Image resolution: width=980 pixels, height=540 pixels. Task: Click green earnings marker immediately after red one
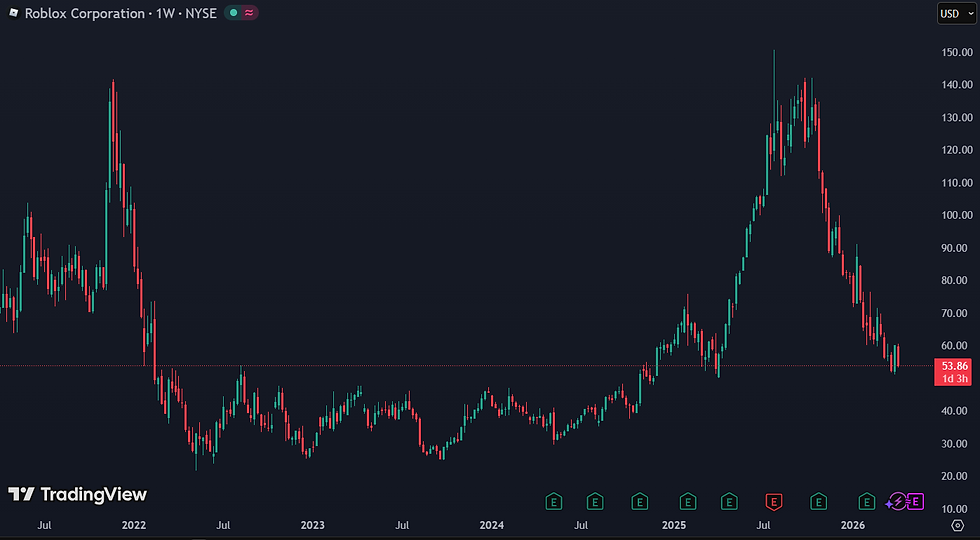819,501
